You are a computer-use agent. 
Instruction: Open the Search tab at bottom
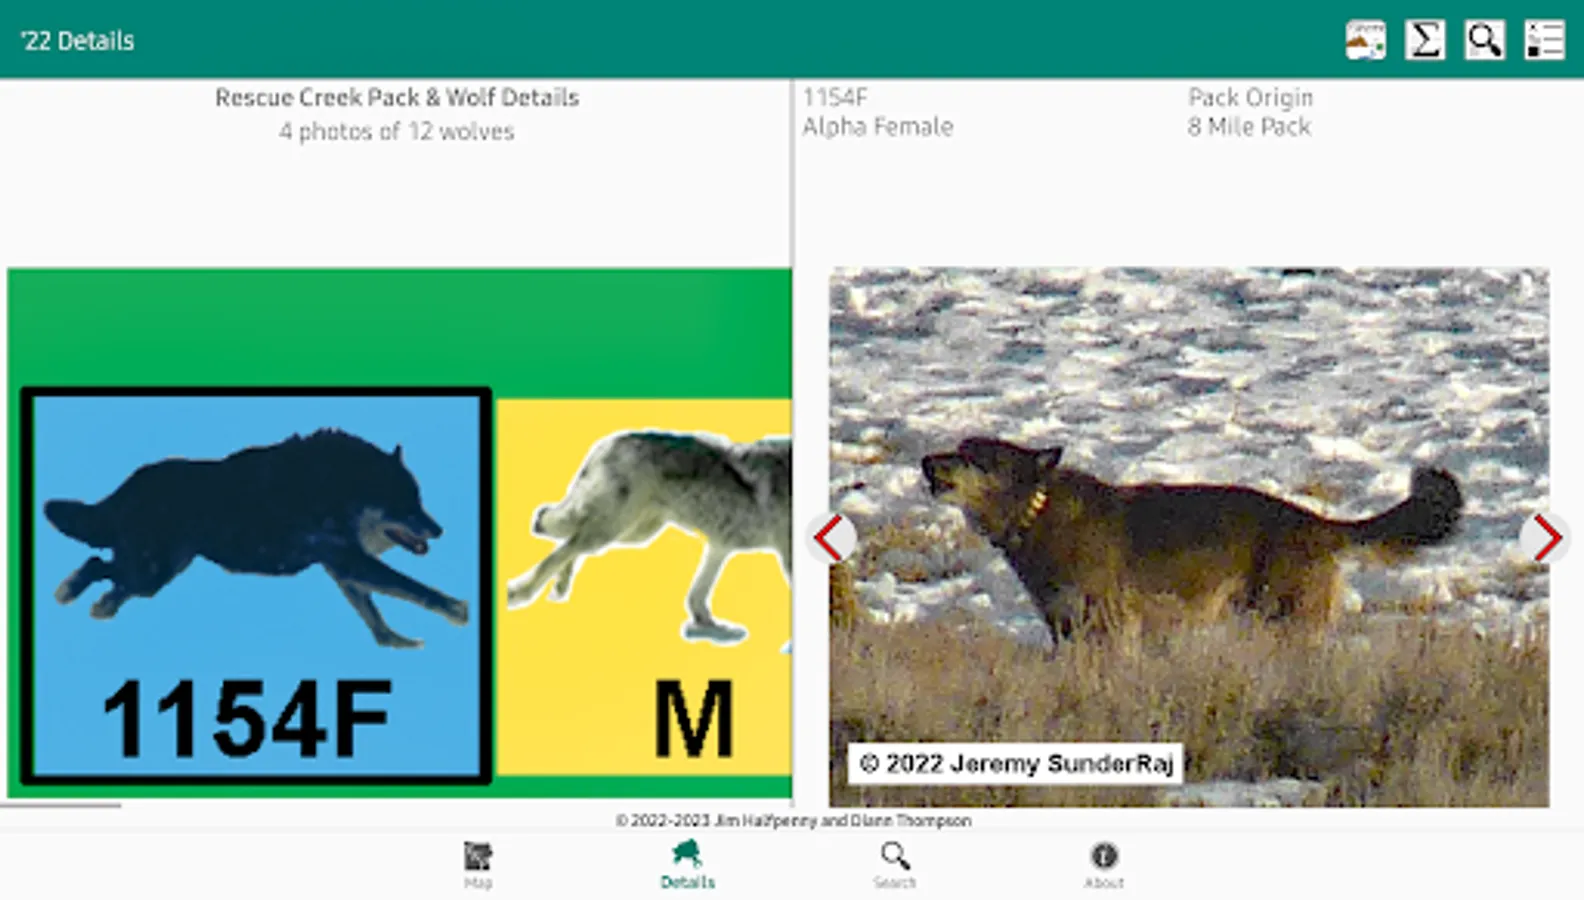[x=895, y=865]
